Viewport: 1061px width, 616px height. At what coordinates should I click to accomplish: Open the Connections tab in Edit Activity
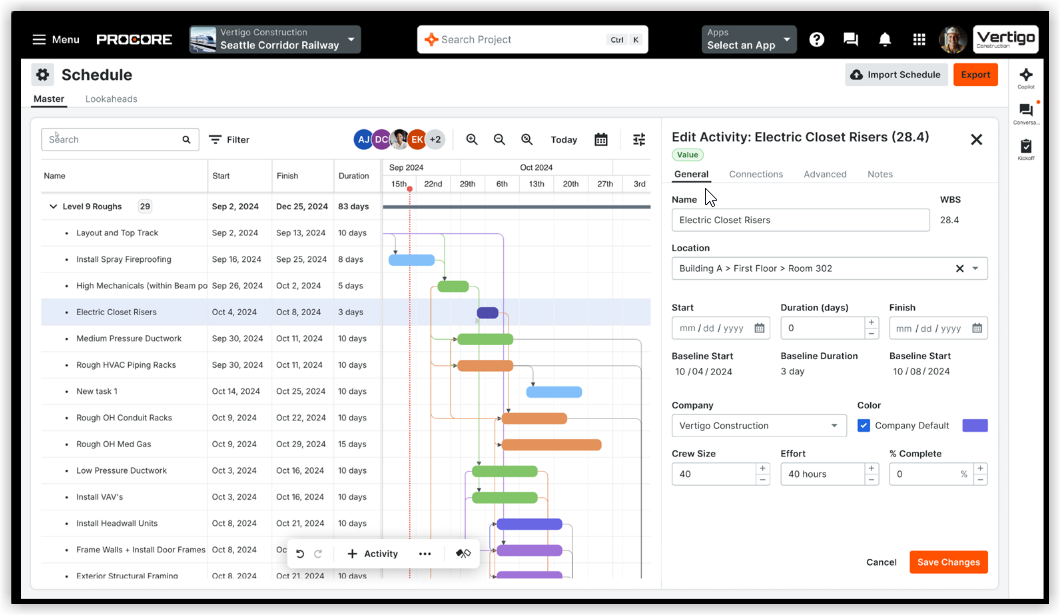pos(756,173)
